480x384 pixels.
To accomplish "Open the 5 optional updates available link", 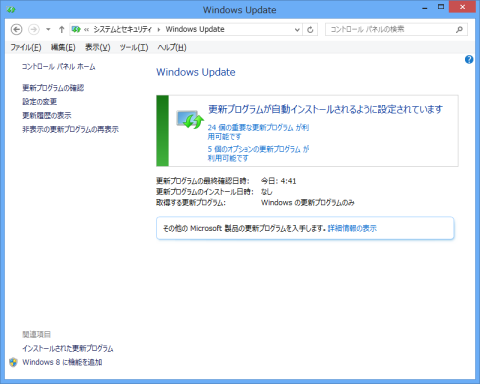I will point(258,154).
